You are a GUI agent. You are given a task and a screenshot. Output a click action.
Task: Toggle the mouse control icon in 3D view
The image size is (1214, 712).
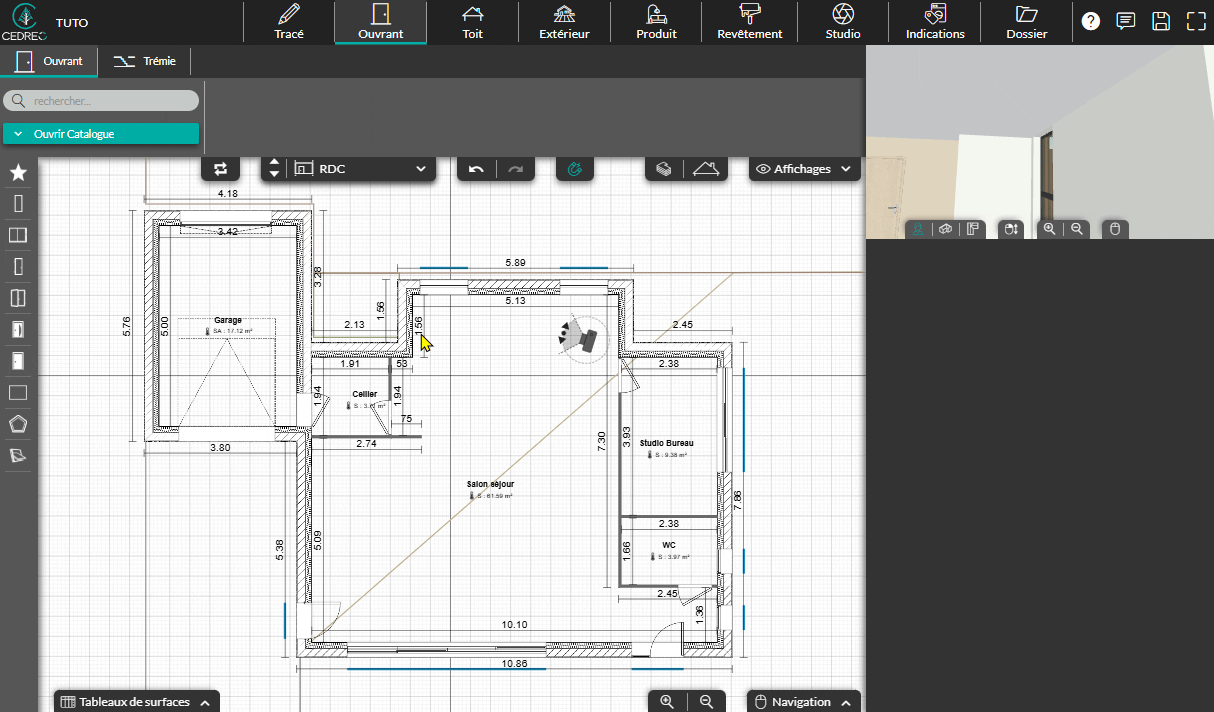coord(1116,229)
